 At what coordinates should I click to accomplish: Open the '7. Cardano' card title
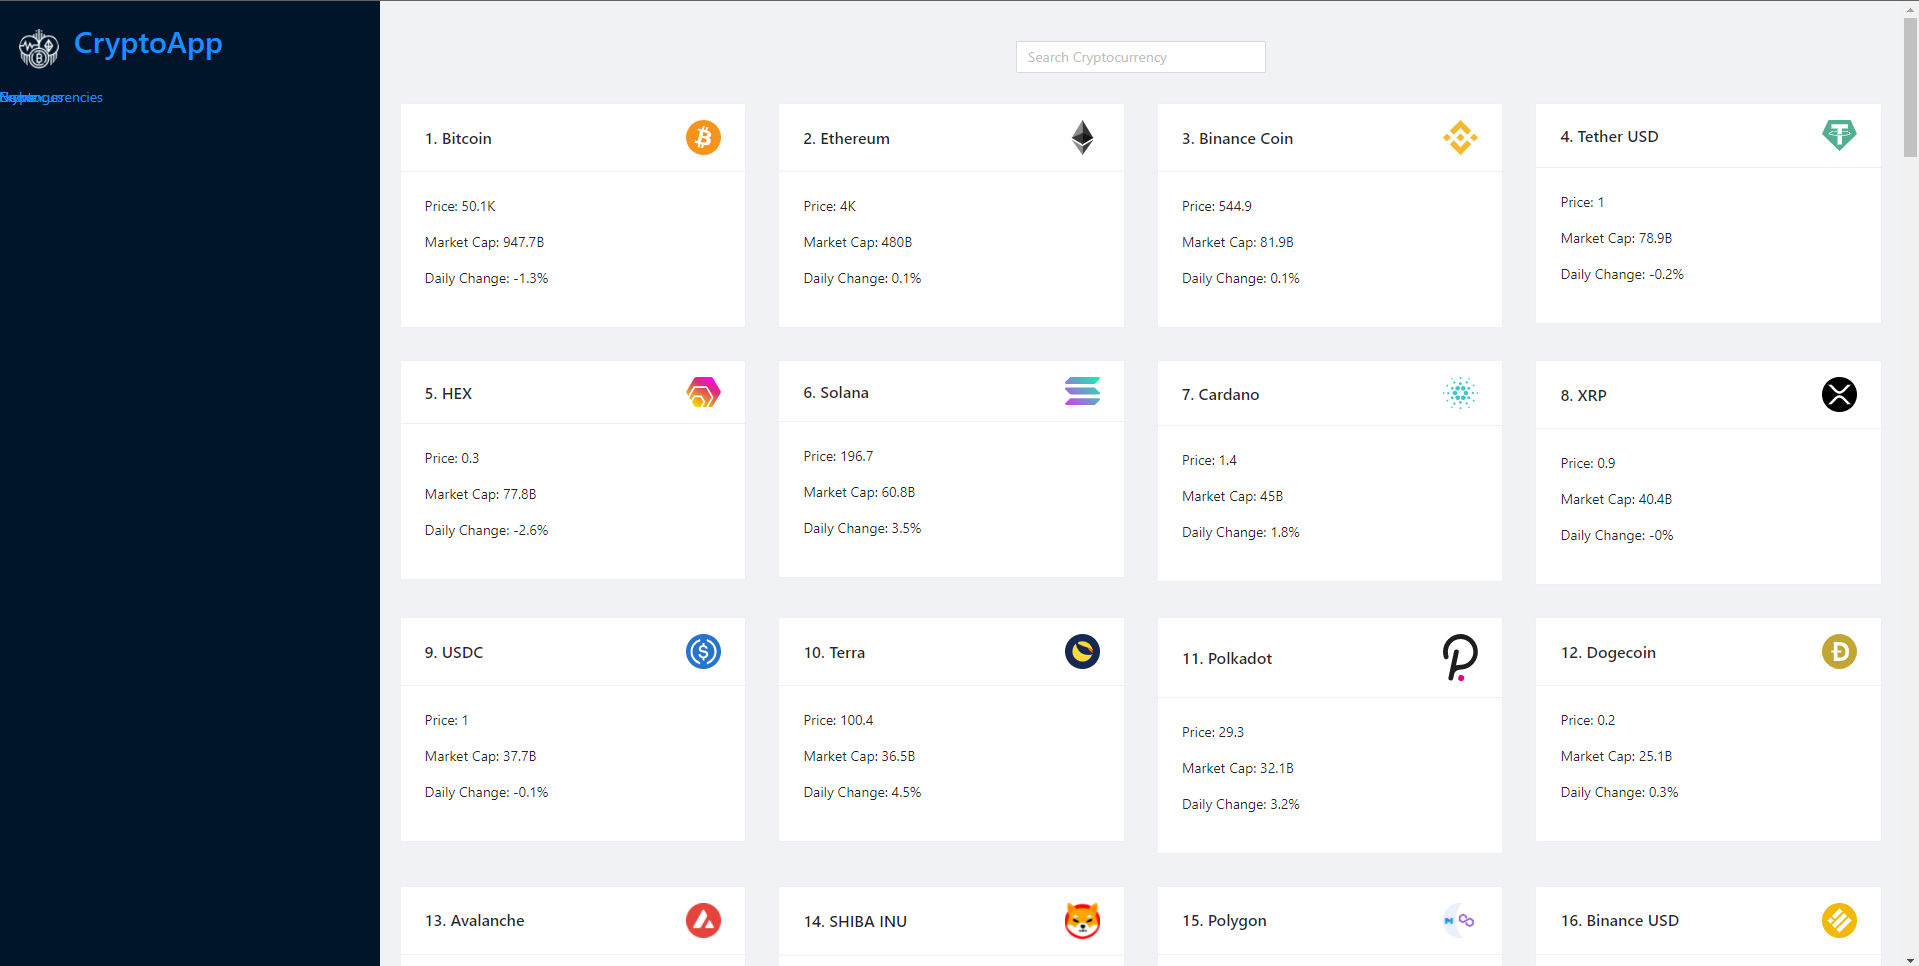click(1220, 394)
